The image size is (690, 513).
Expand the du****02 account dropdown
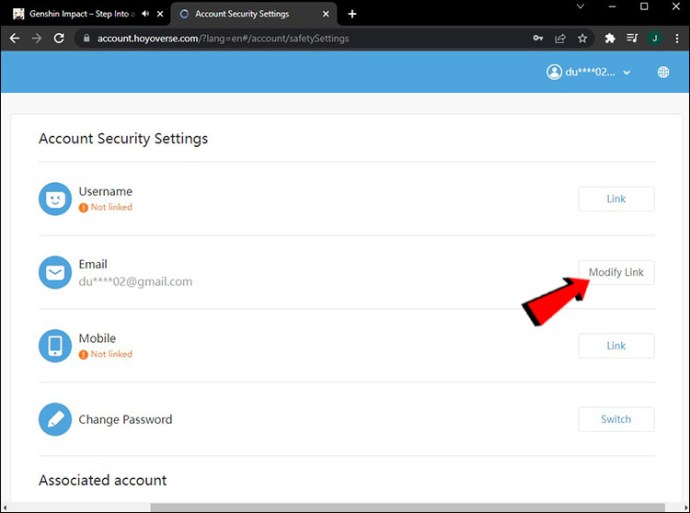[589, 72]
